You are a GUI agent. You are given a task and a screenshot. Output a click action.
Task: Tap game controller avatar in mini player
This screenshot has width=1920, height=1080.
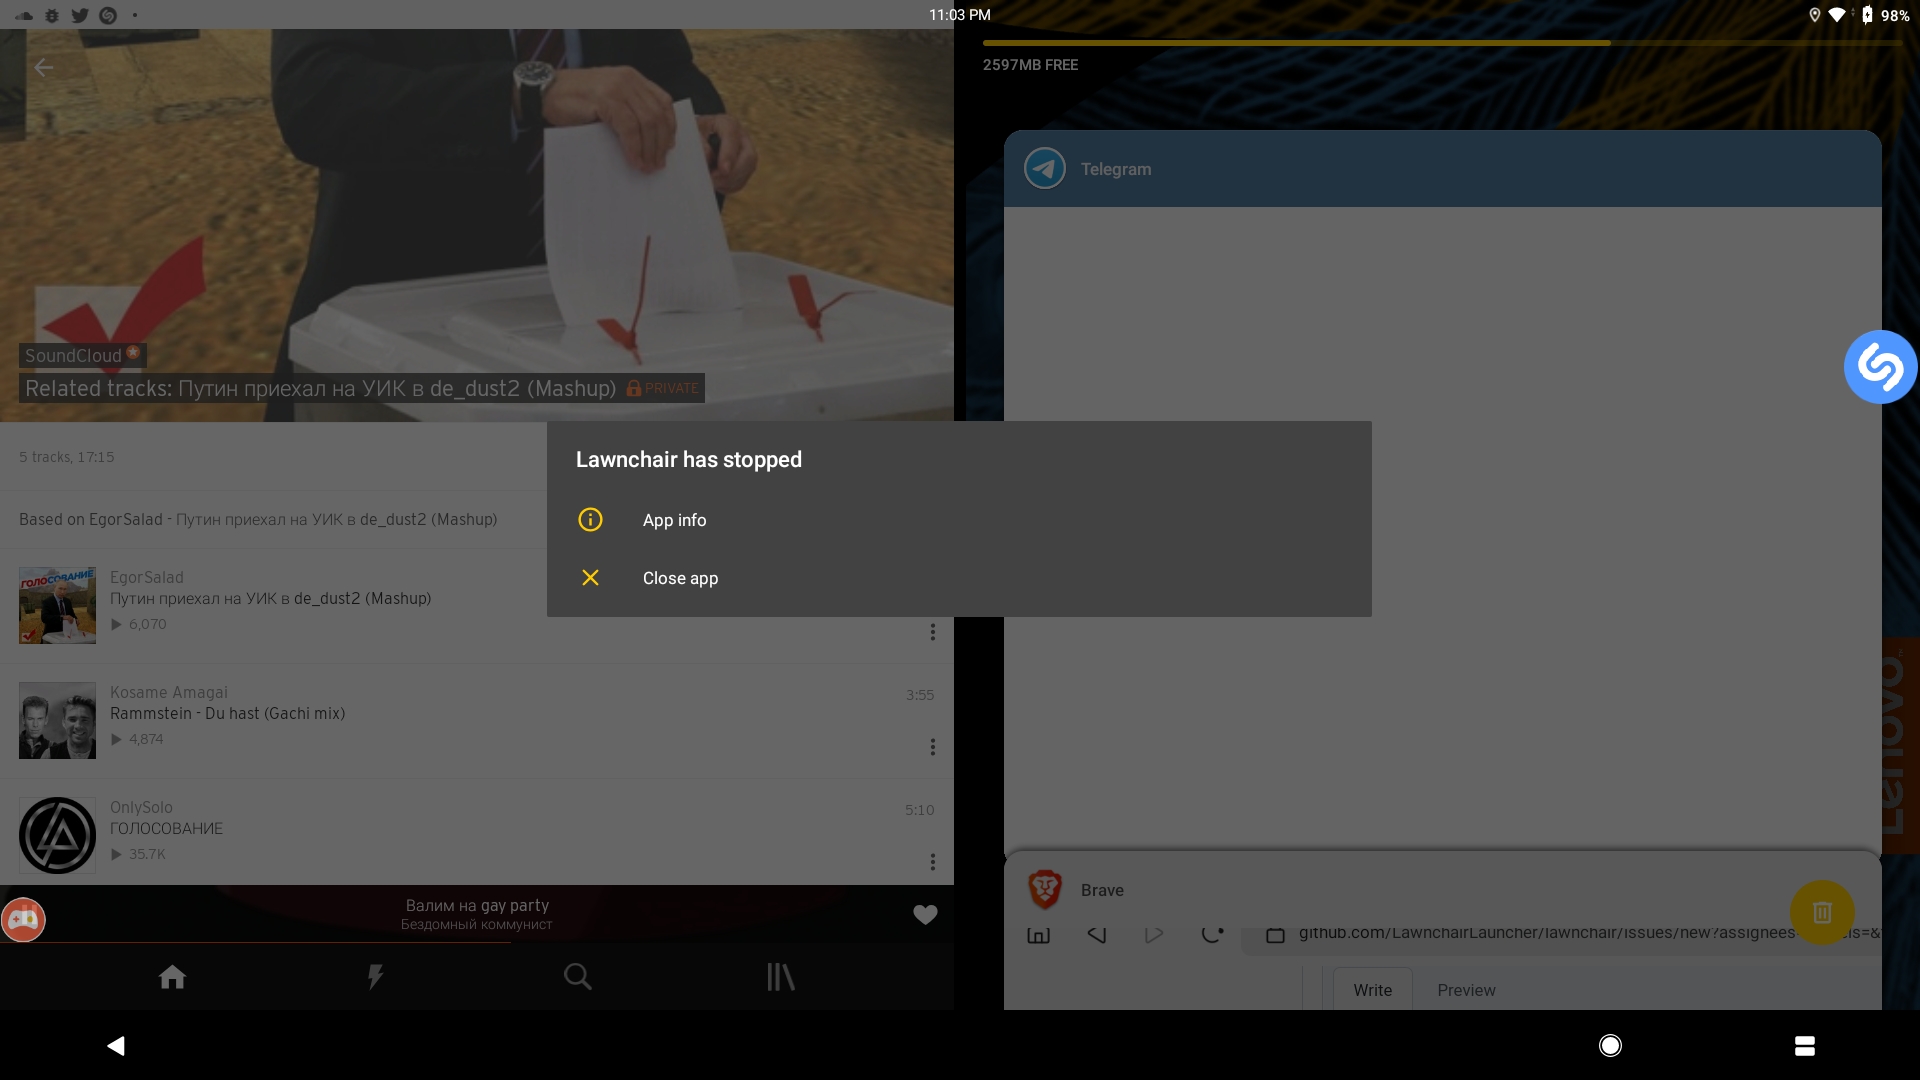[x=23, y=919]
